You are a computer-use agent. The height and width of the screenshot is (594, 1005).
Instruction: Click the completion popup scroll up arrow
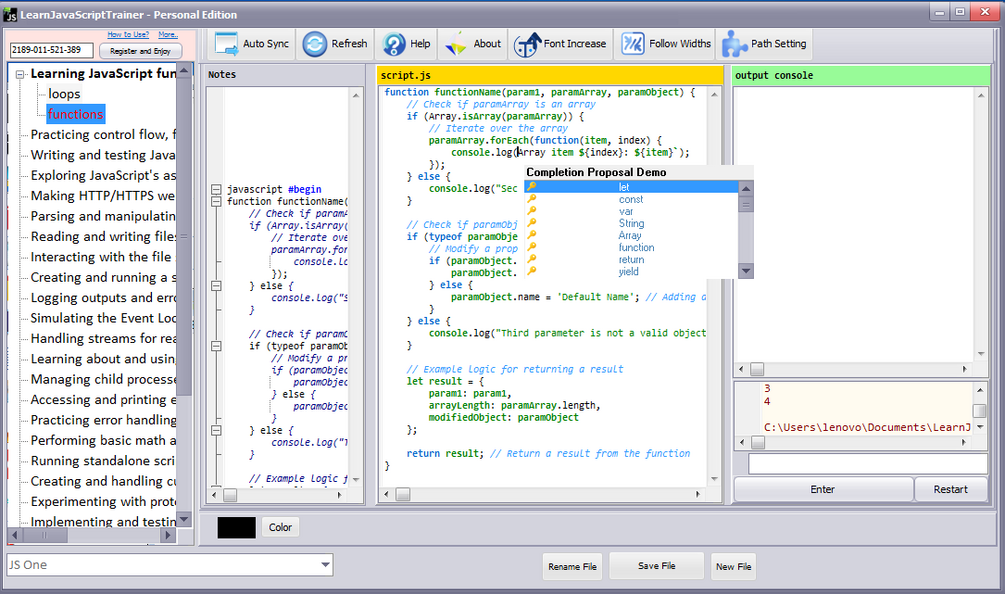pos(745,188)
